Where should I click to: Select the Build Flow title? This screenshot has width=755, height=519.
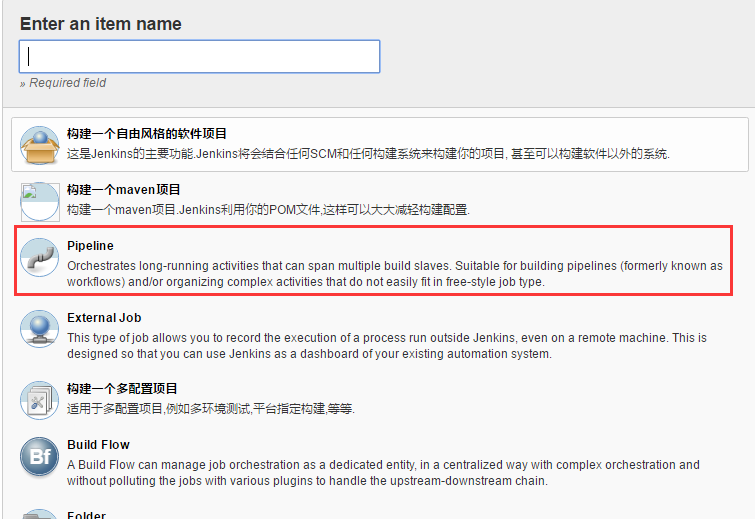[x=98, y=444]
